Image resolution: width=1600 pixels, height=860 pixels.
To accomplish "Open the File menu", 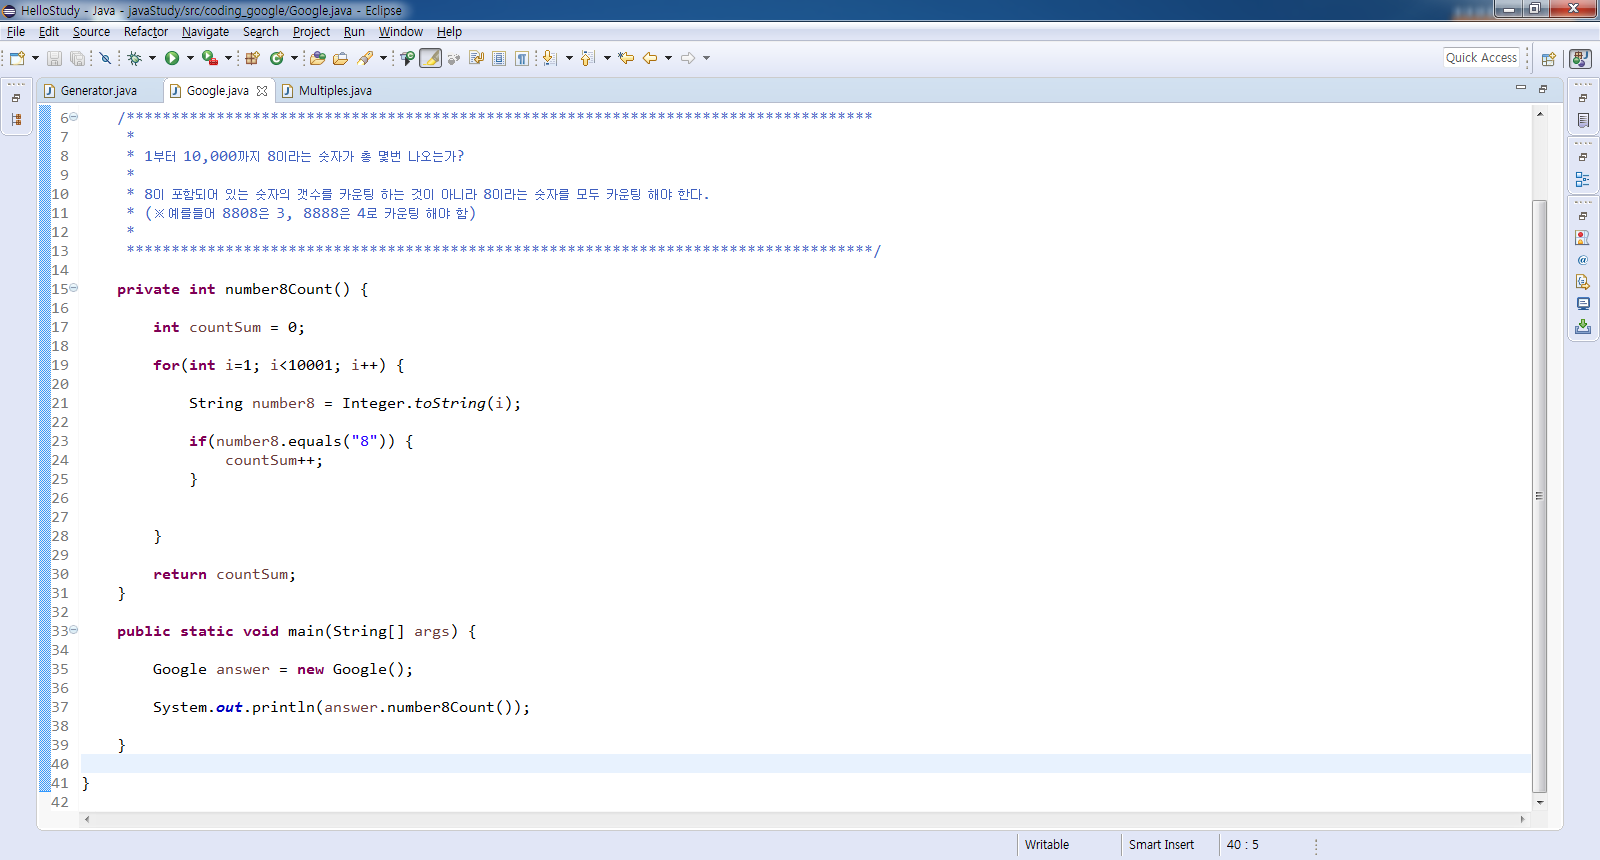I will [16, 32].
